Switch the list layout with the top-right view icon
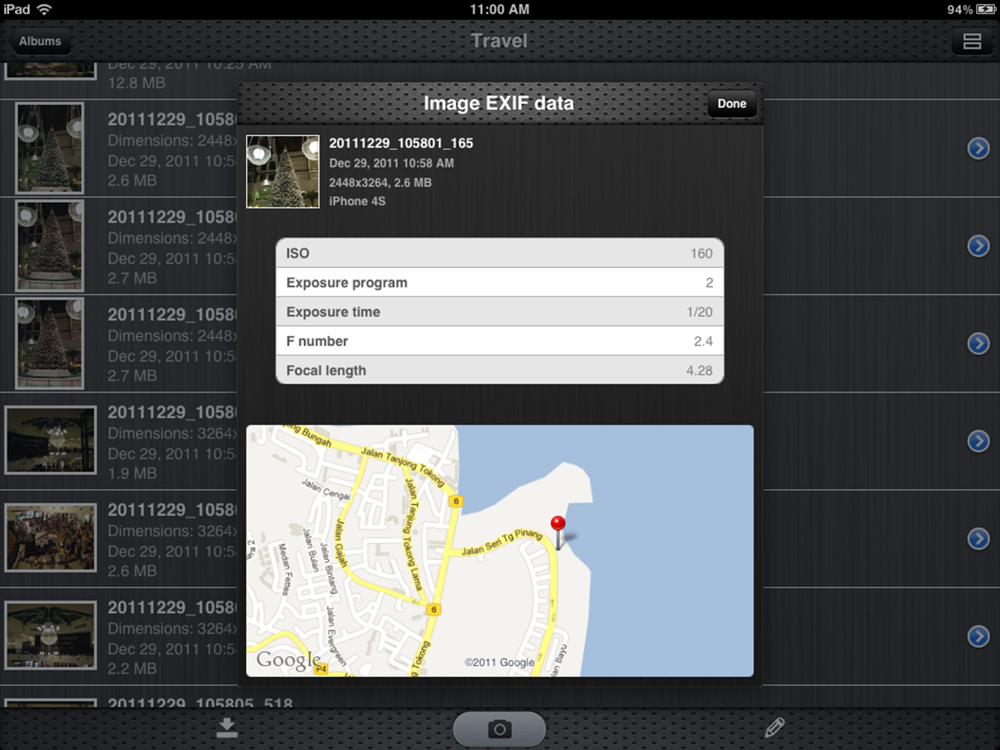The height and width of the screenshot is (750, 1000). pyautogui.click(x=972, y=41)
